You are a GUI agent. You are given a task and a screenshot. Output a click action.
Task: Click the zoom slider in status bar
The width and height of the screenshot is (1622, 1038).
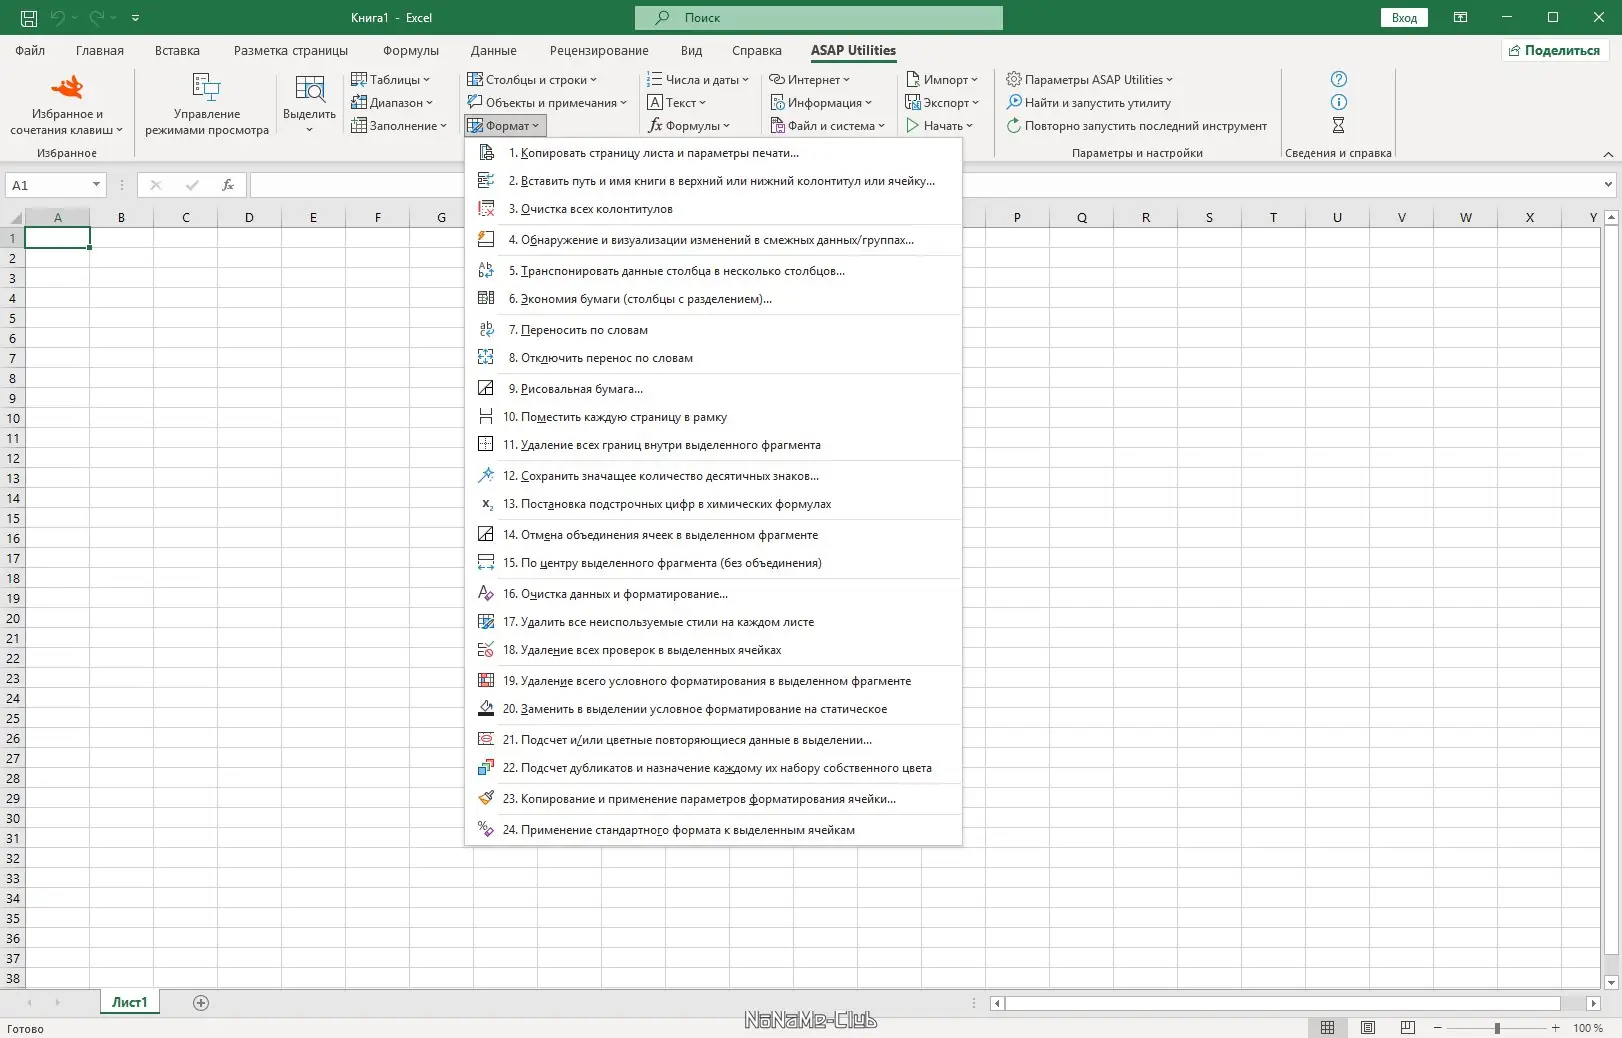click(1497, 1028)
